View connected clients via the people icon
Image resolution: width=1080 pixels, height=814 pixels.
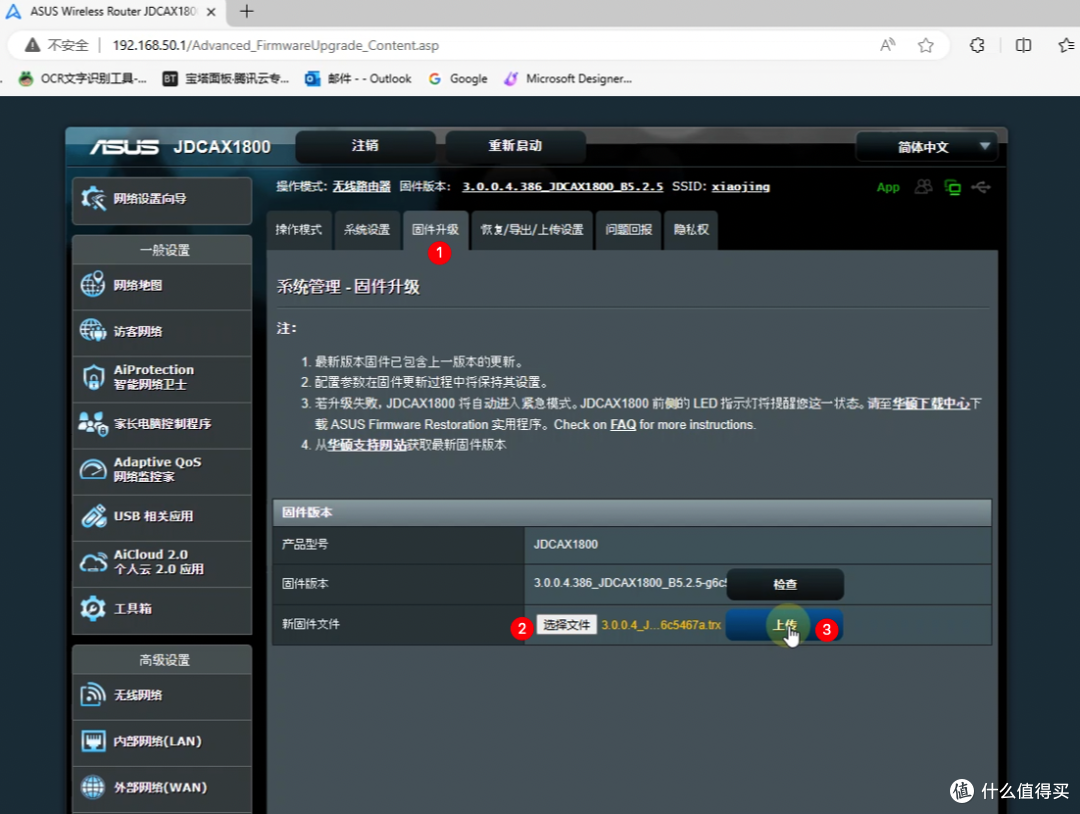pyautogui.click(x=922, y=187)
